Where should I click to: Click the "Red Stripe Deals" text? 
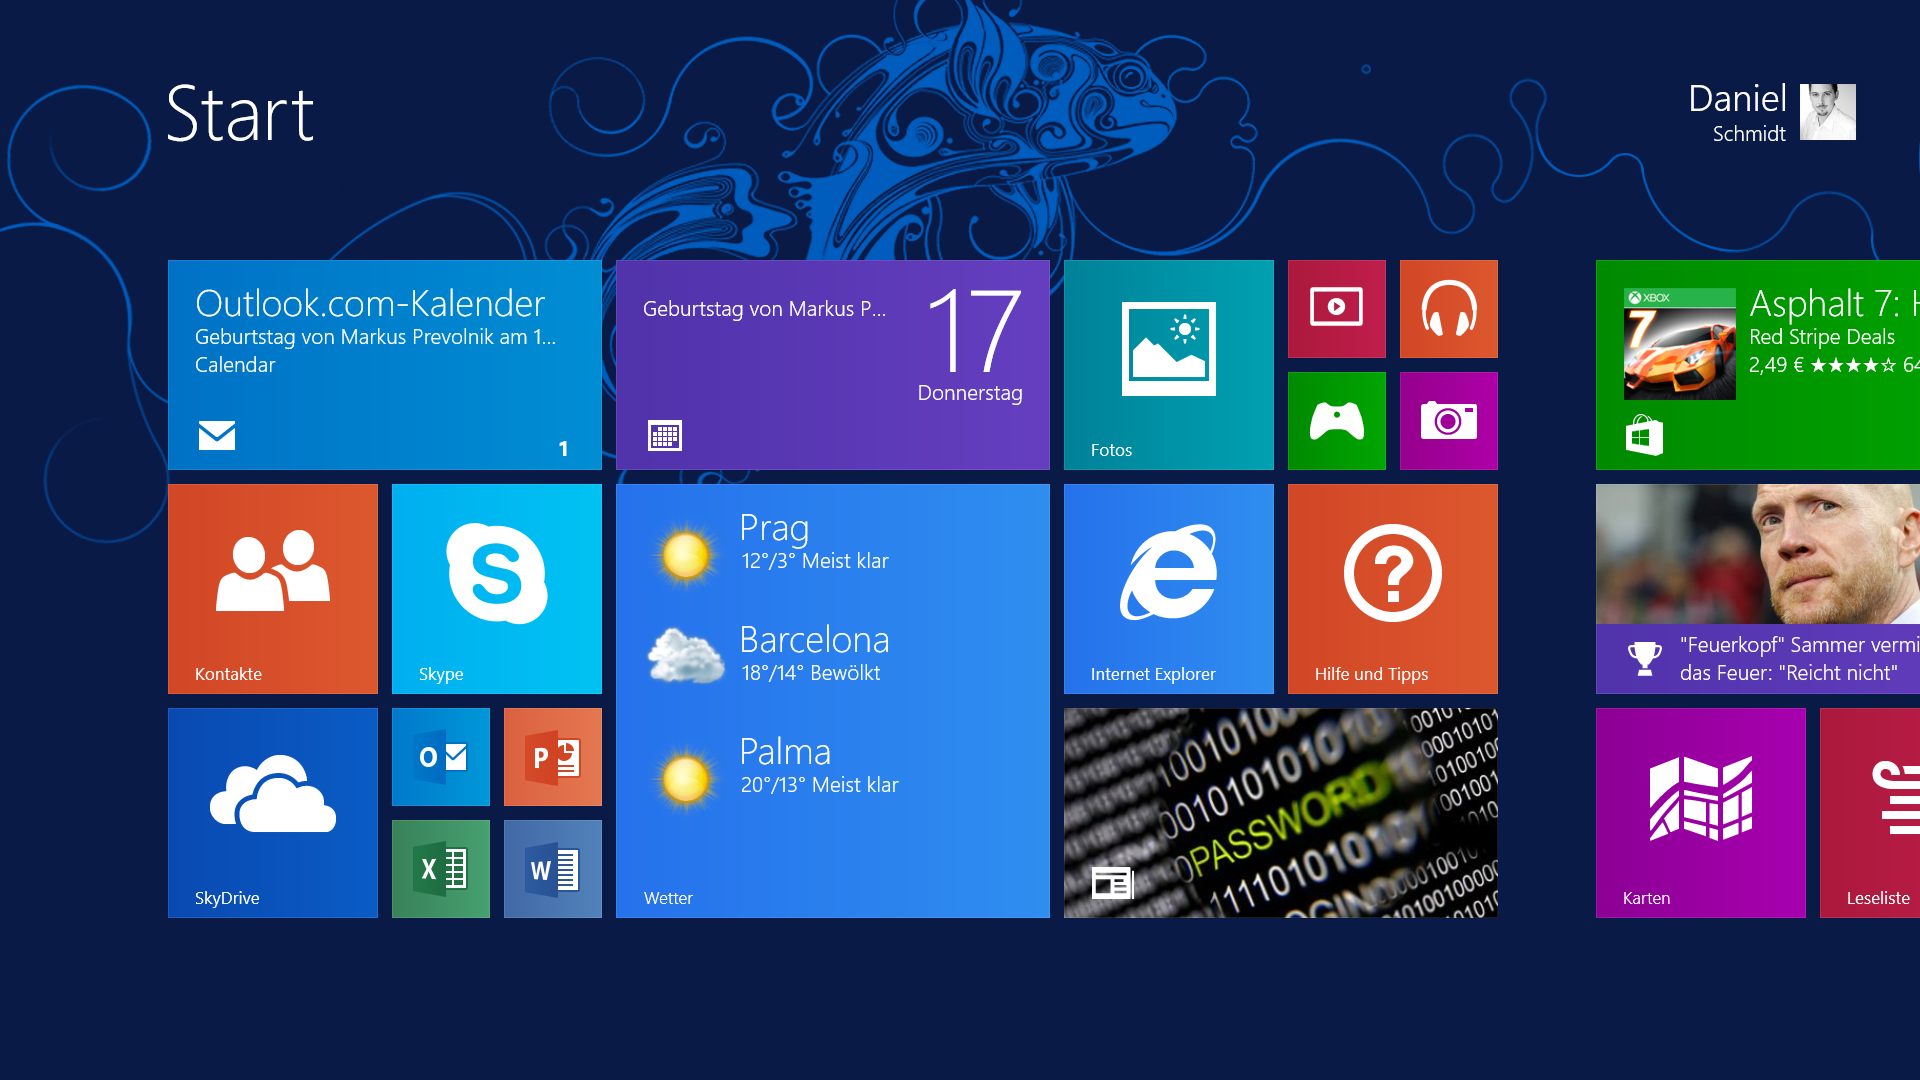[x=1822, y=337]
